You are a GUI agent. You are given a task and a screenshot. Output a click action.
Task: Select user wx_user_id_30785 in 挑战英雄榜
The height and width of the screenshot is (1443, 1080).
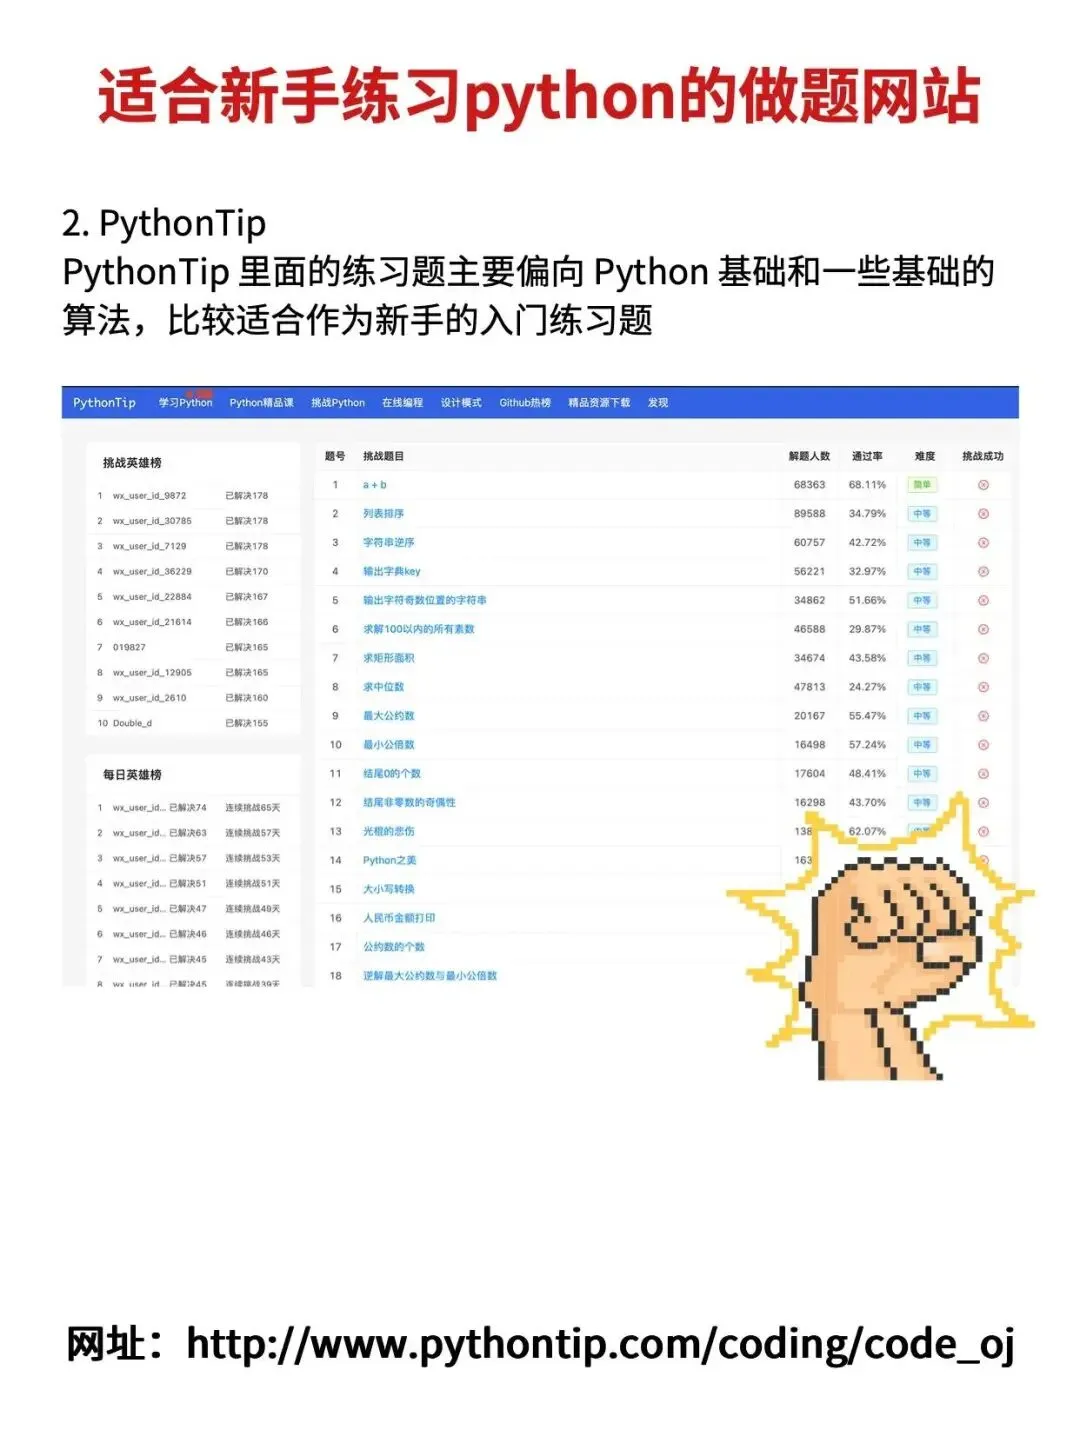152,521
